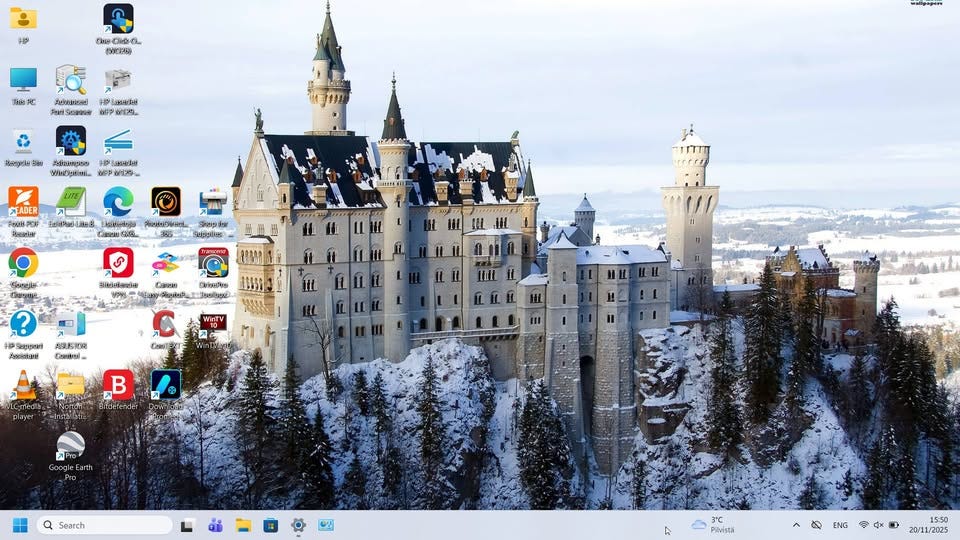Open the clock showing 15:50
The height and width of the screenshot is (540, 960).
click(x=929, y=525)
